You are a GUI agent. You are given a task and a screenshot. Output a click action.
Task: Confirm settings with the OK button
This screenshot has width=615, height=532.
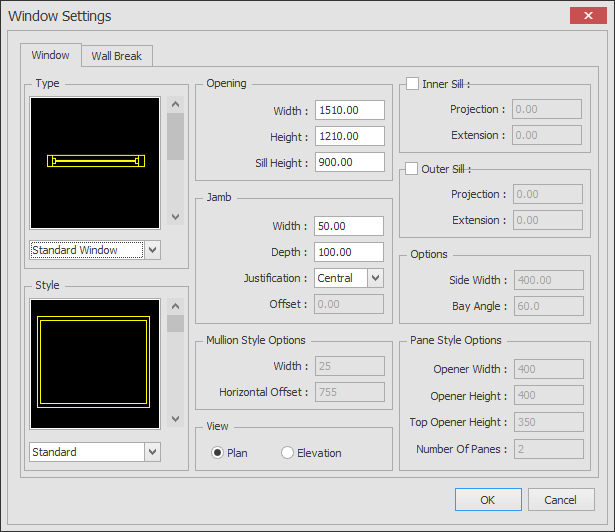[488, 499]
